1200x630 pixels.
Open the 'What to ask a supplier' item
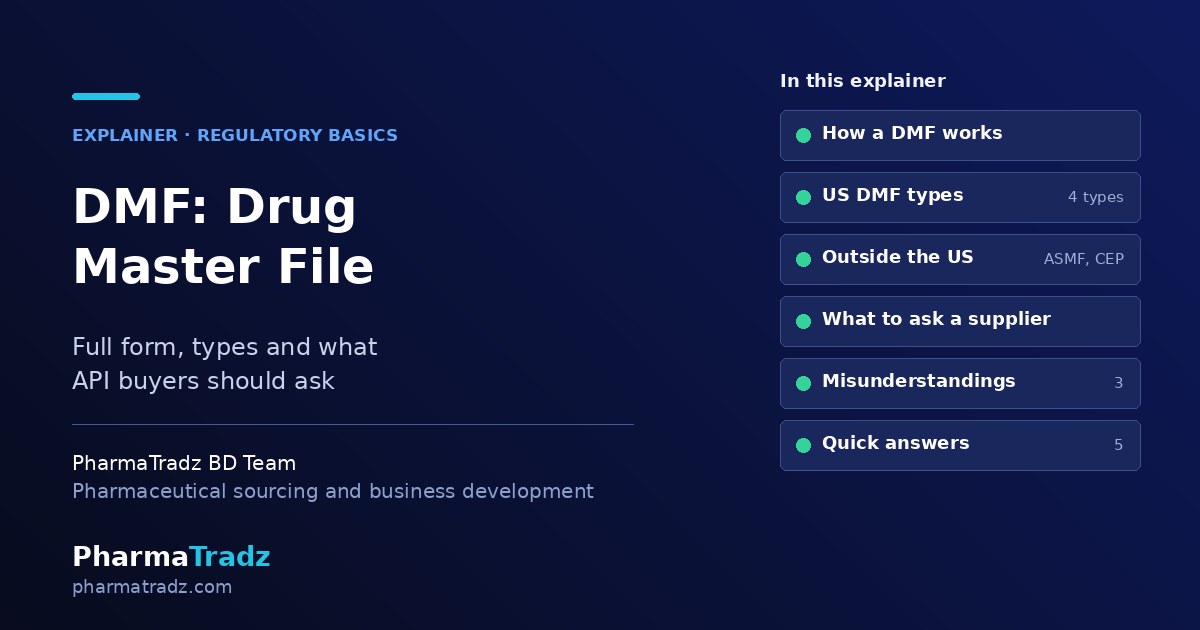click(x=960, y=321)
